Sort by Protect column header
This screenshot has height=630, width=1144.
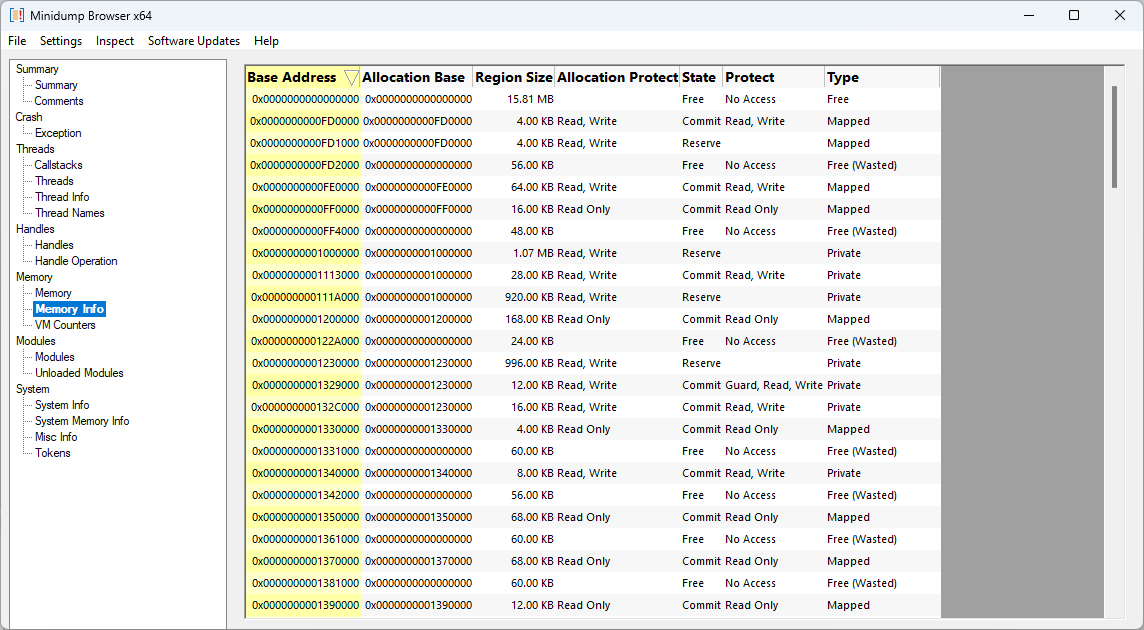click(773, 77)
